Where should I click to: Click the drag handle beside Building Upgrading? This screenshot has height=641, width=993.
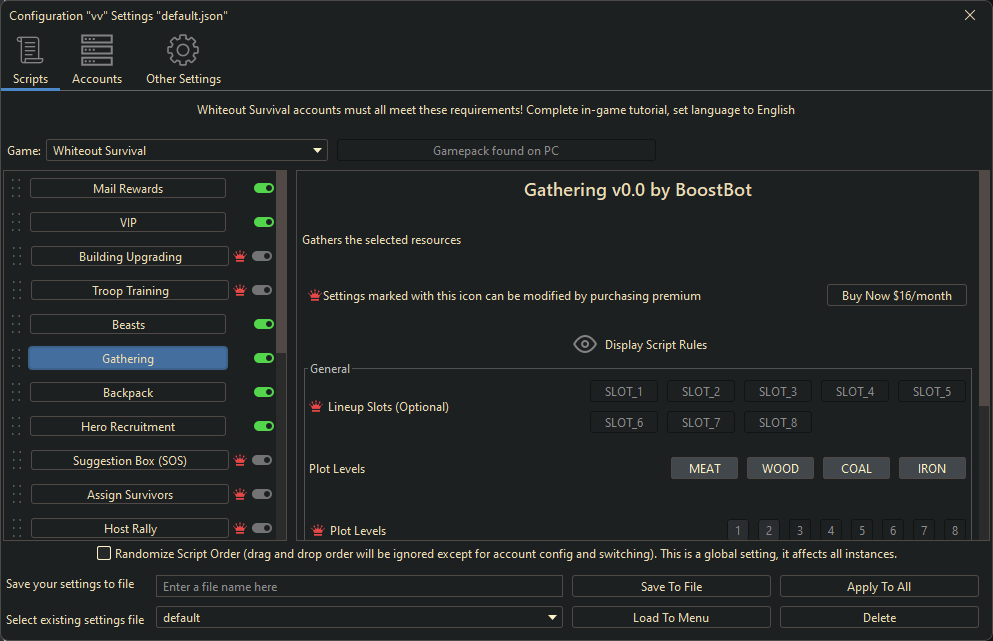tap(16, 256)
